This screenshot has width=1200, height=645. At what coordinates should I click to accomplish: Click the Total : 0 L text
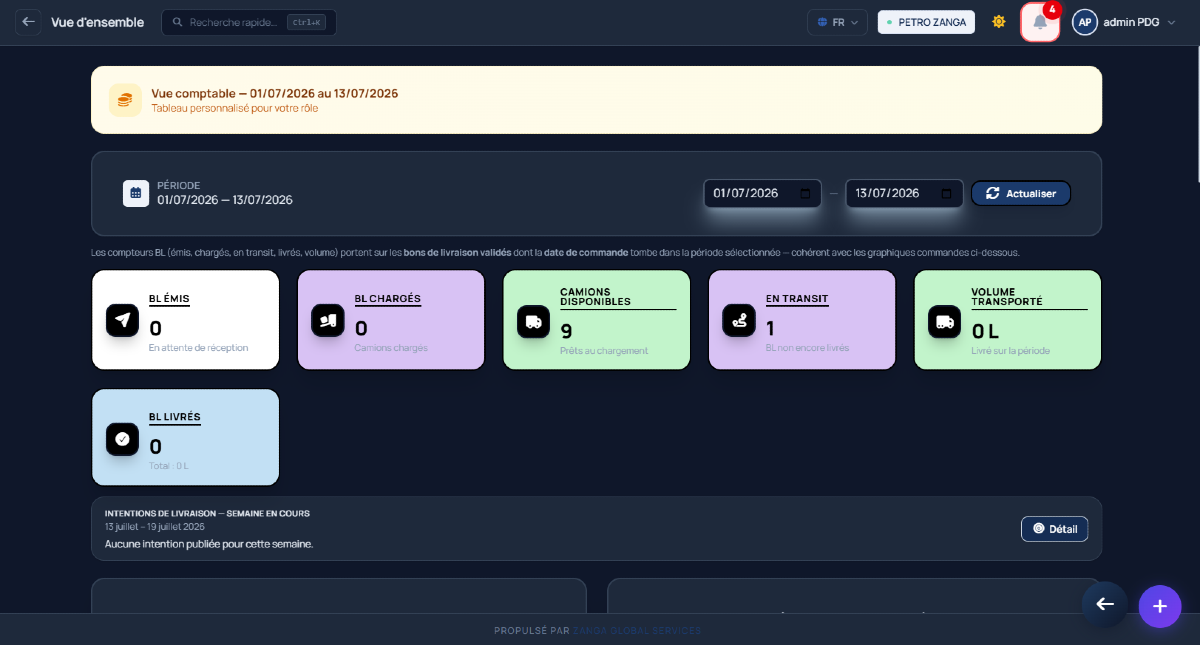click(x=169, y=466)
